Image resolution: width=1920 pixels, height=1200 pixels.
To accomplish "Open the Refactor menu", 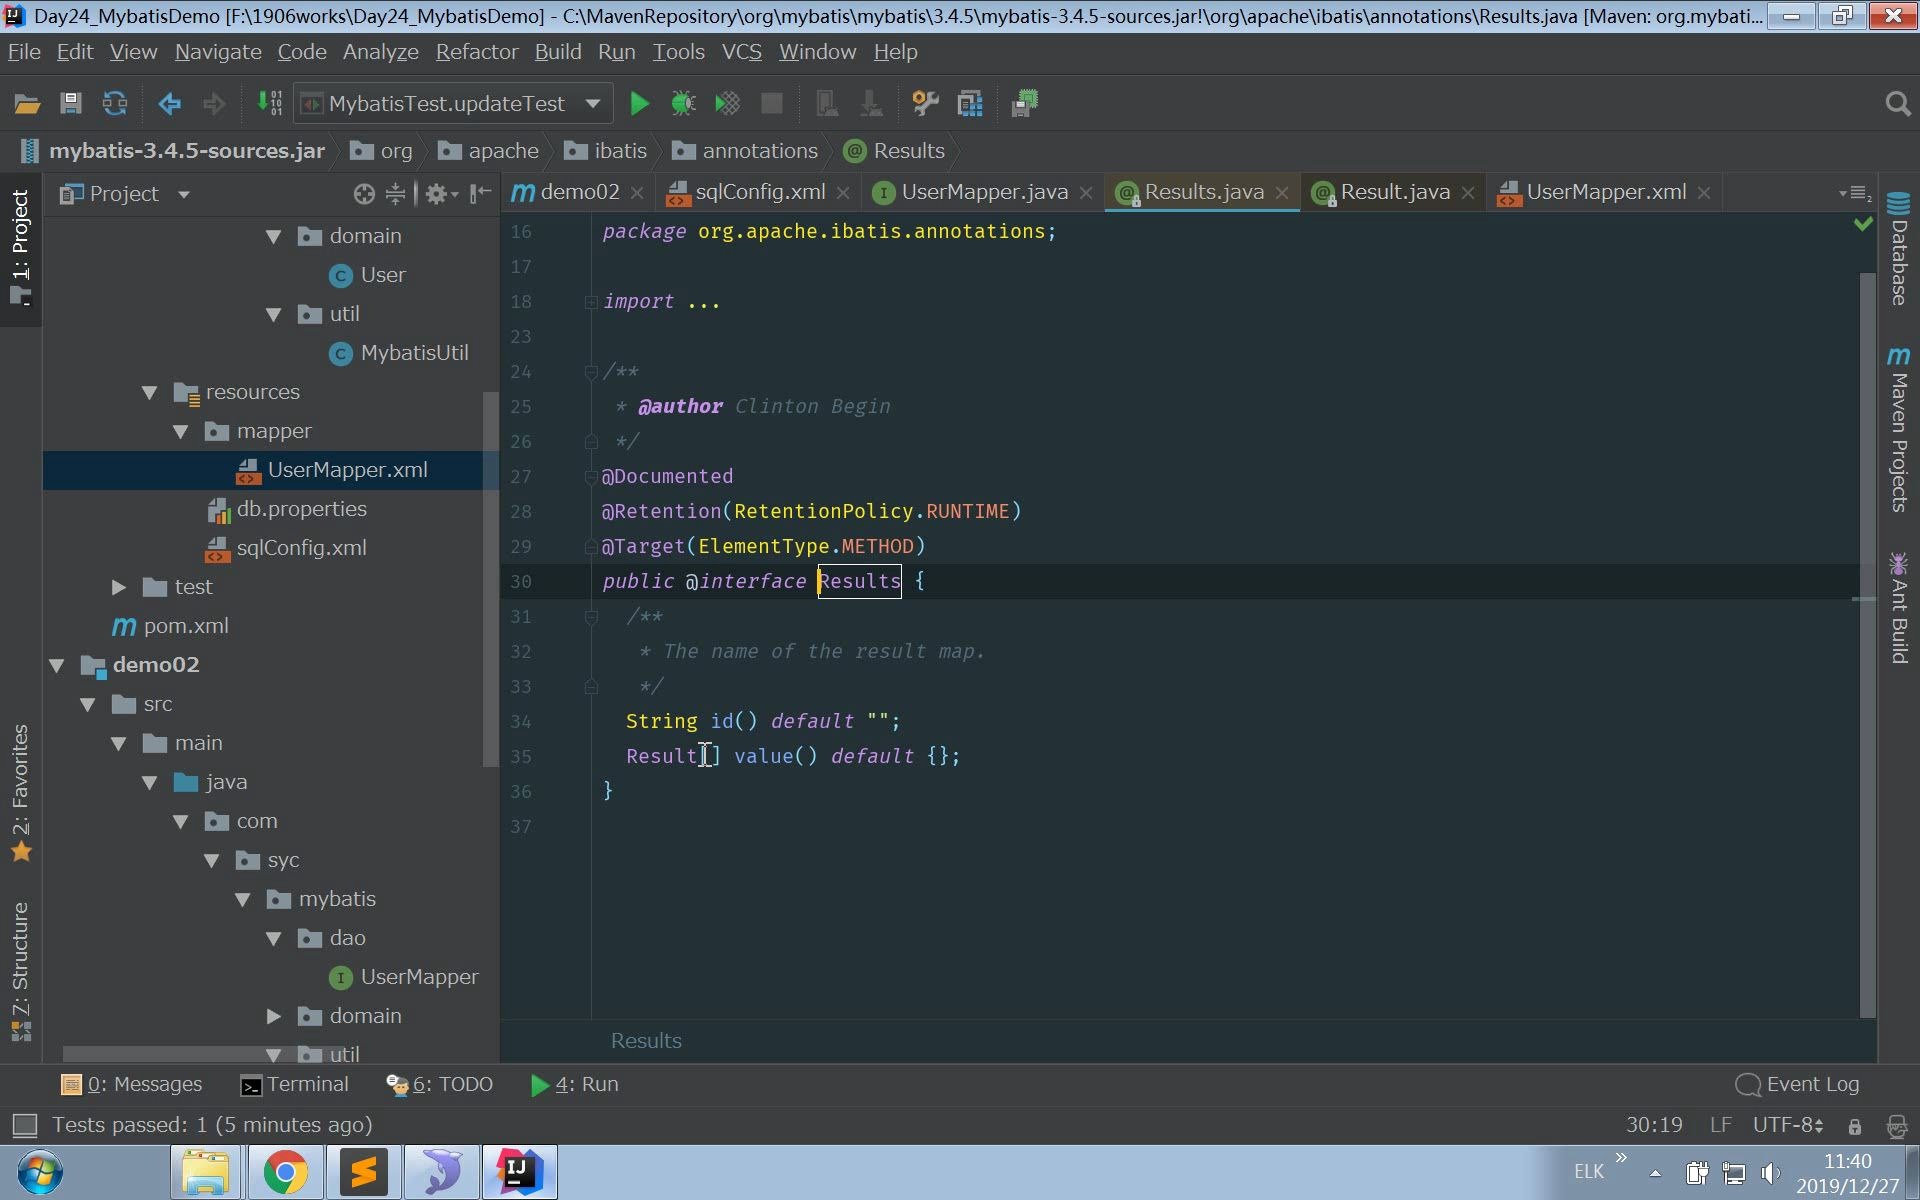I will [x=476, y=52].
